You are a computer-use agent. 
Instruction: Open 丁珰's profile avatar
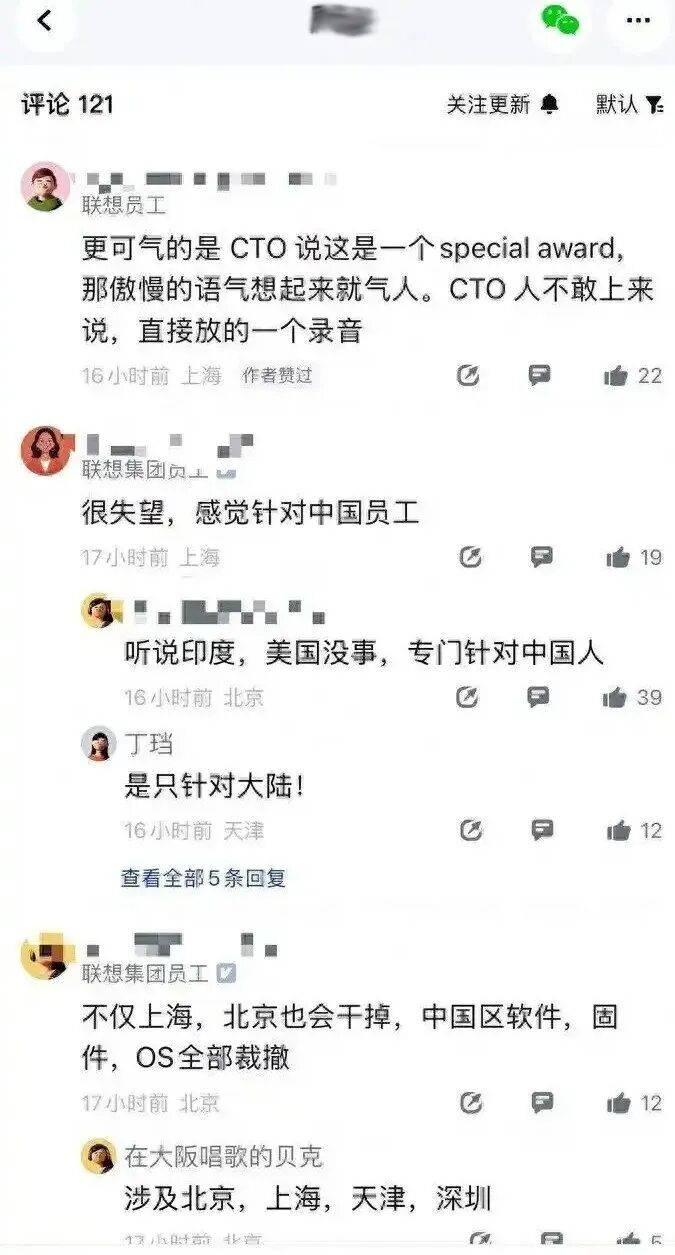point(98,744)
